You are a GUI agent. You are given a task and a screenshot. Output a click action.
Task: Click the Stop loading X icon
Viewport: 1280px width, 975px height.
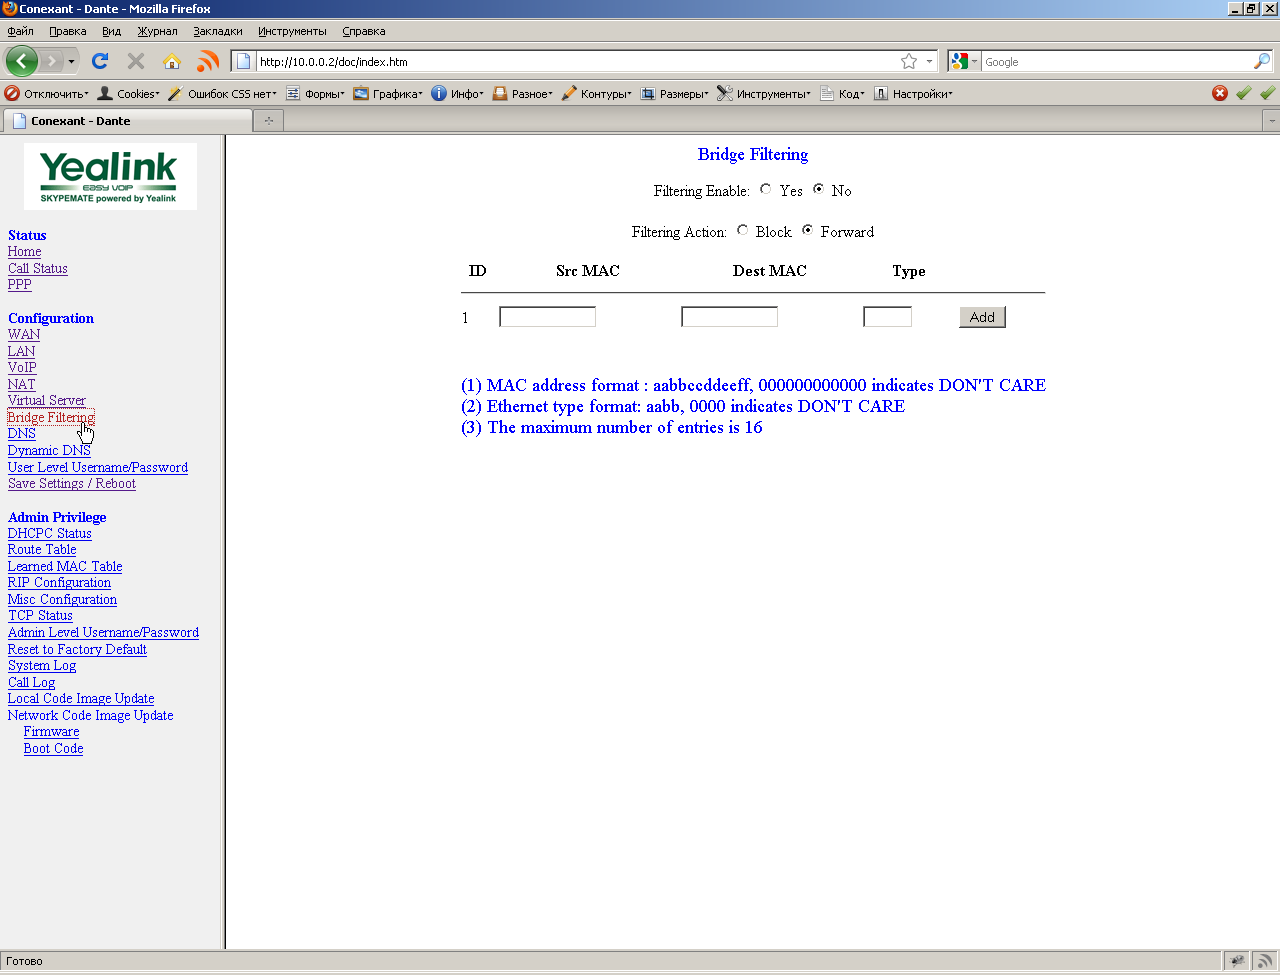(x=136, y=61)
